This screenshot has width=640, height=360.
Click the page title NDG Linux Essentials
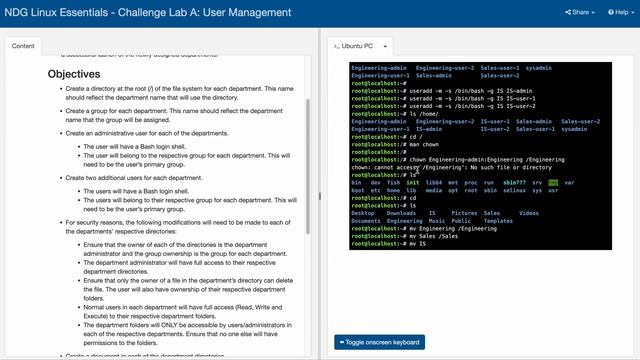[148, 12]
